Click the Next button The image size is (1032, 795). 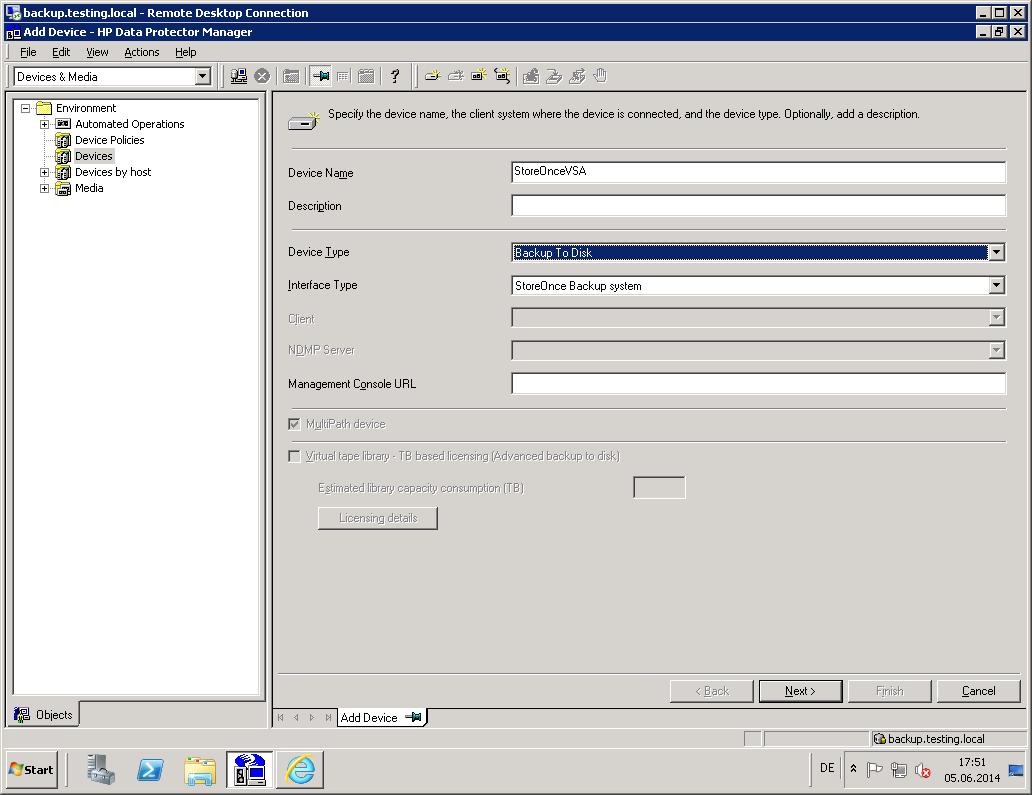coord(800,691)
